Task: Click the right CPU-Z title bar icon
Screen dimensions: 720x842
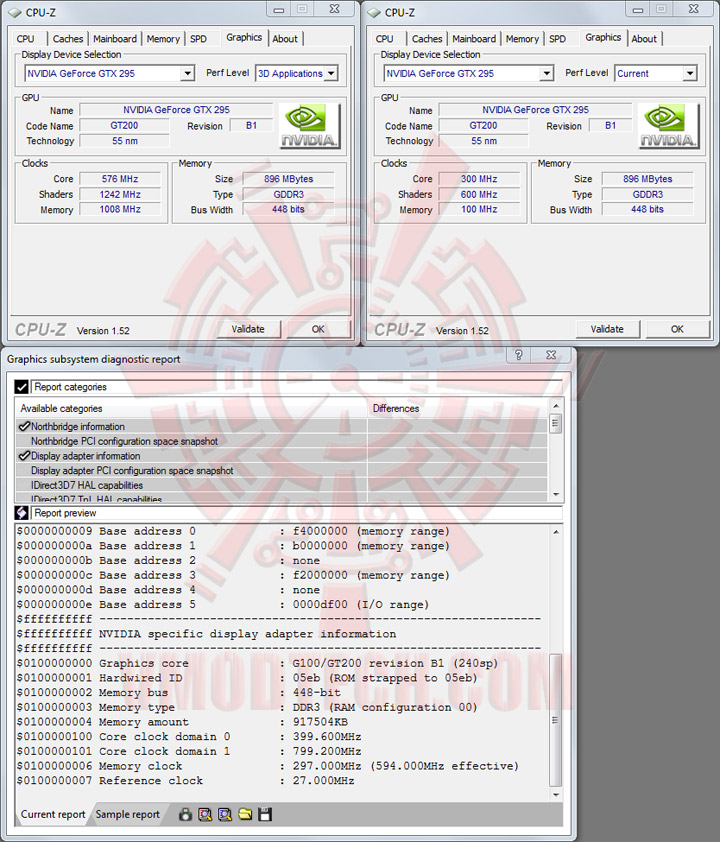Action: pos(374,12)
